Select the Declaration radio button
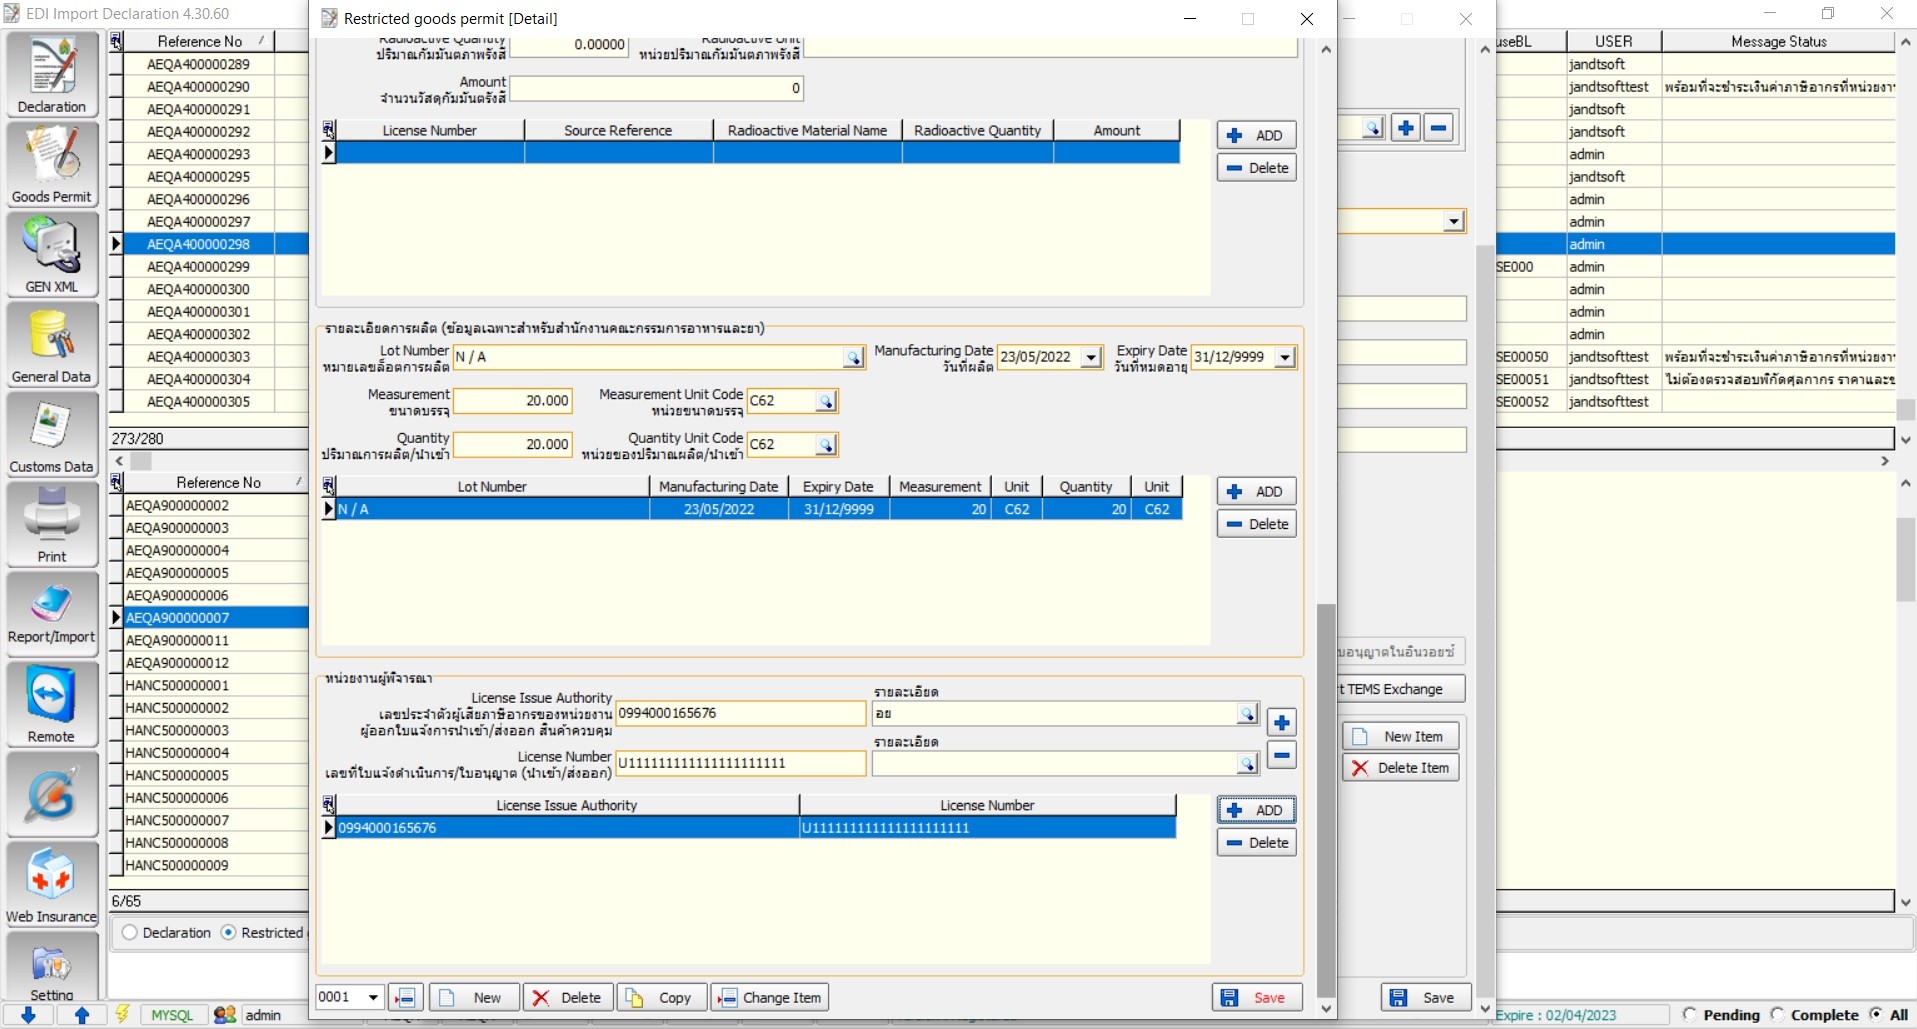Screen dimensions: 1917x1029 click(130, 932)
